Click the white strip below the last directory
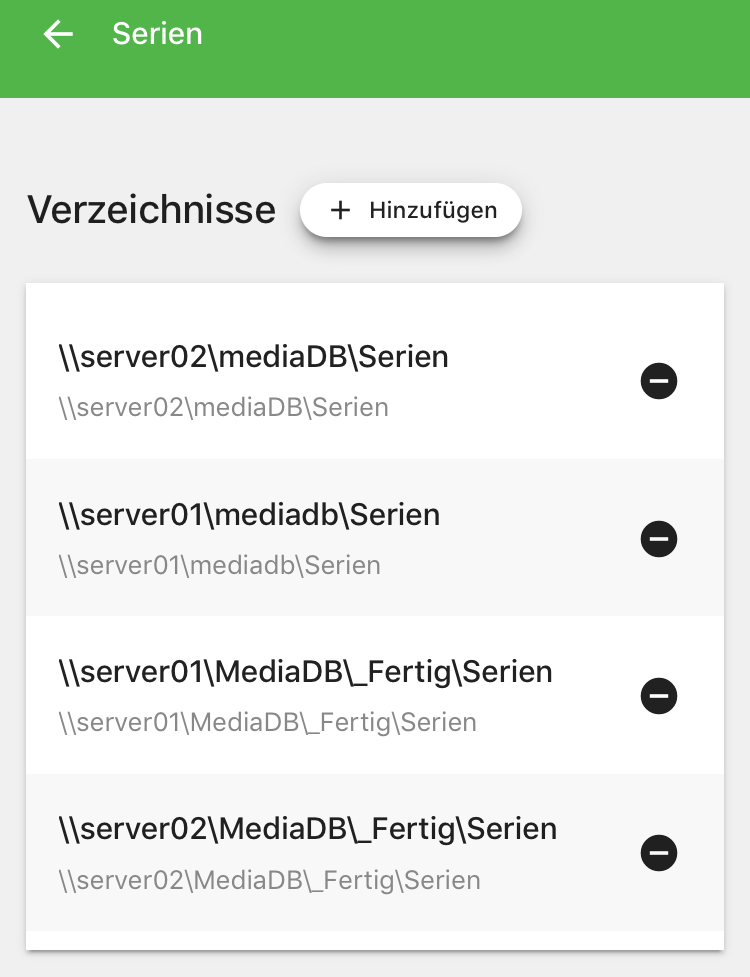The image size is (750, 977). [x=374, y=940]
